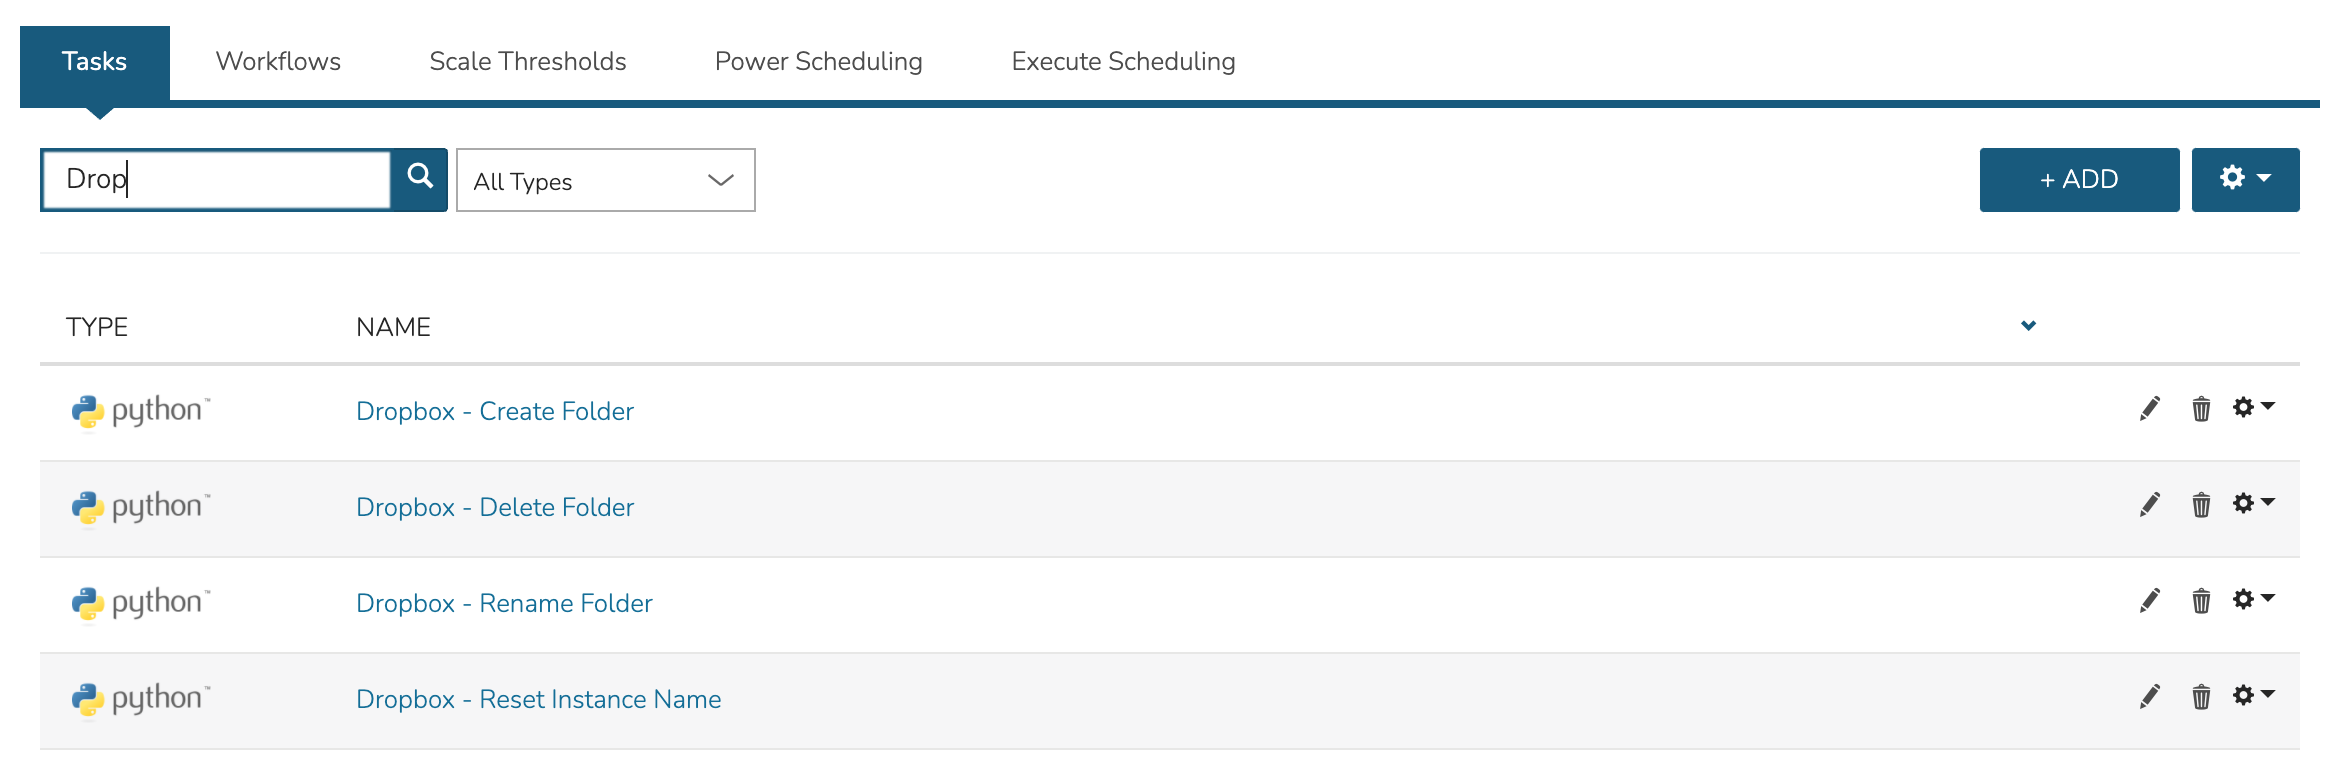Click trash icon for Dropbox - Delete Folder
The image size is (2340, 784).
tap(2201, 505)
